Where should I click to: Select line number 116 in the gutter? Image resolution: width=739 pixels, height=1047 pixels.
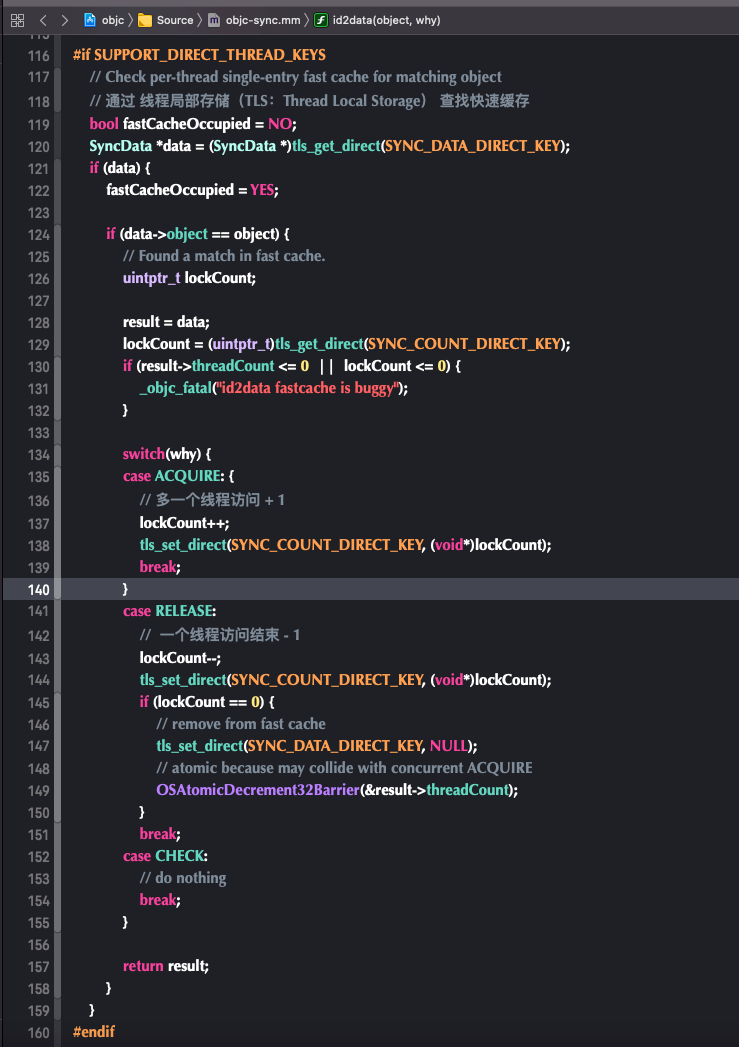click(39, 55)
